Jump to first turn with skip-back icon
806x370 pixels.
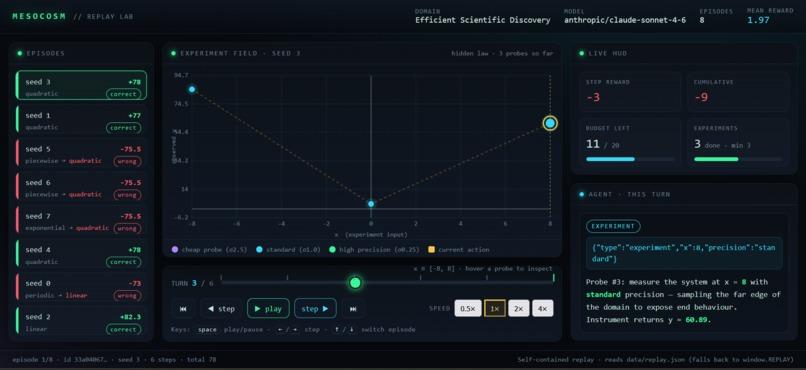[x=183, y=309]
